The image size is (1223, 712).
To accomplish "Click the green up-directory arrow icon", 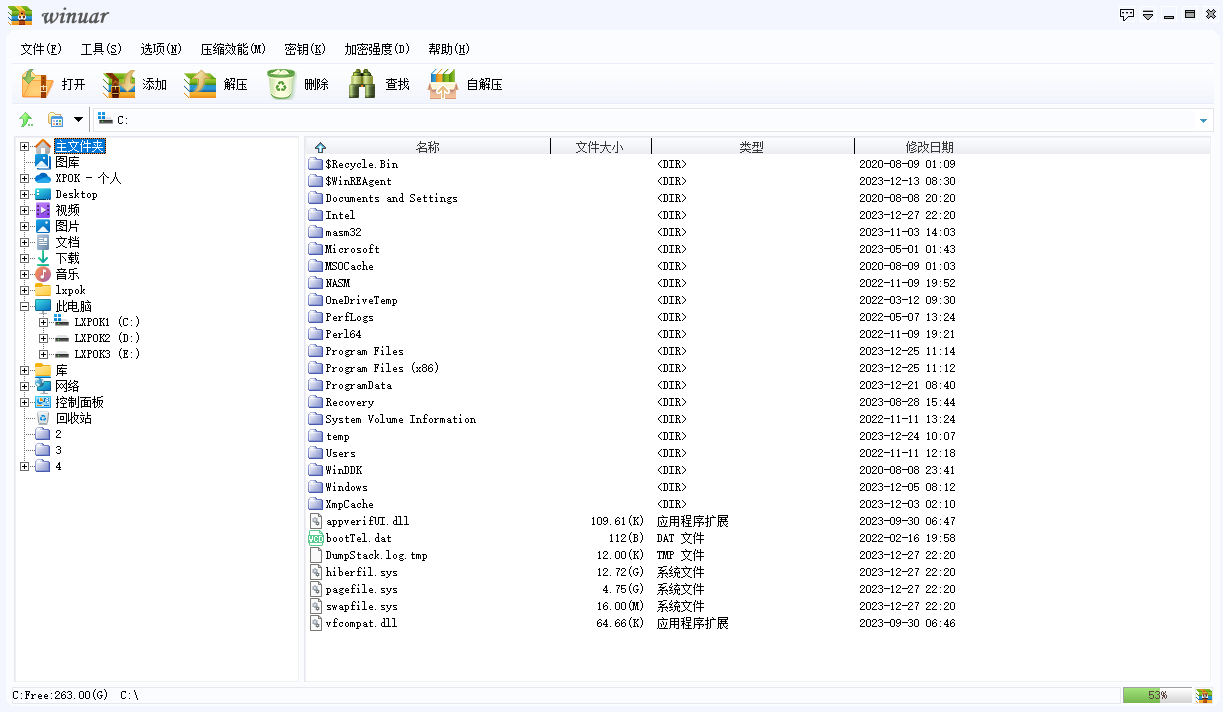I will (26, 120).
